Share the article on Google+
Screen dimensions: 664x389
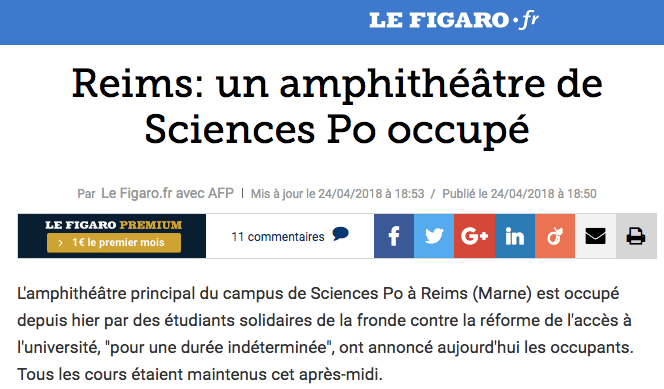tap(474, 236)
